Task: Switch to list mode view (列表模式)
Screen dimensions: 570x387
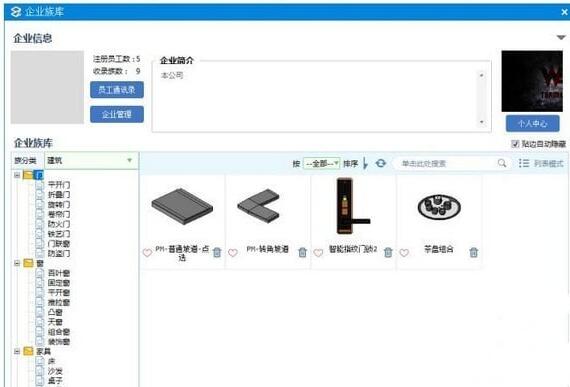Action: tap(541, 163)
